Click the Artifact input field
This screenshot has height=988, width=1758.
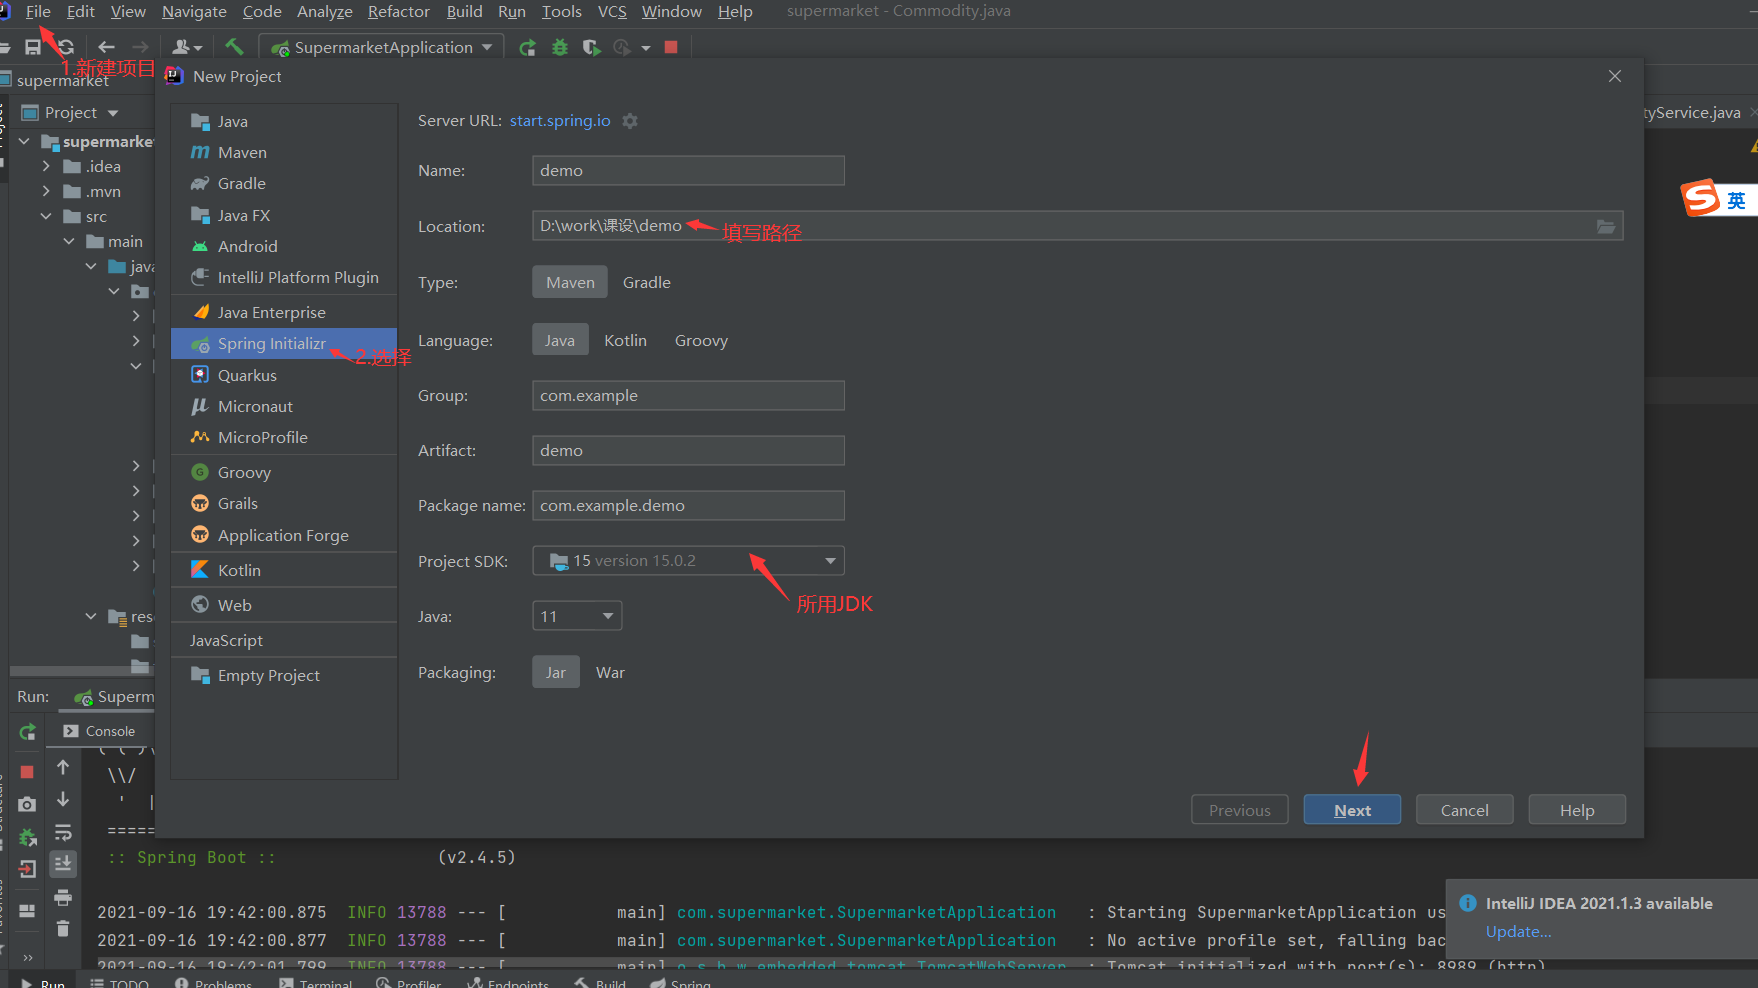point(688,451)
